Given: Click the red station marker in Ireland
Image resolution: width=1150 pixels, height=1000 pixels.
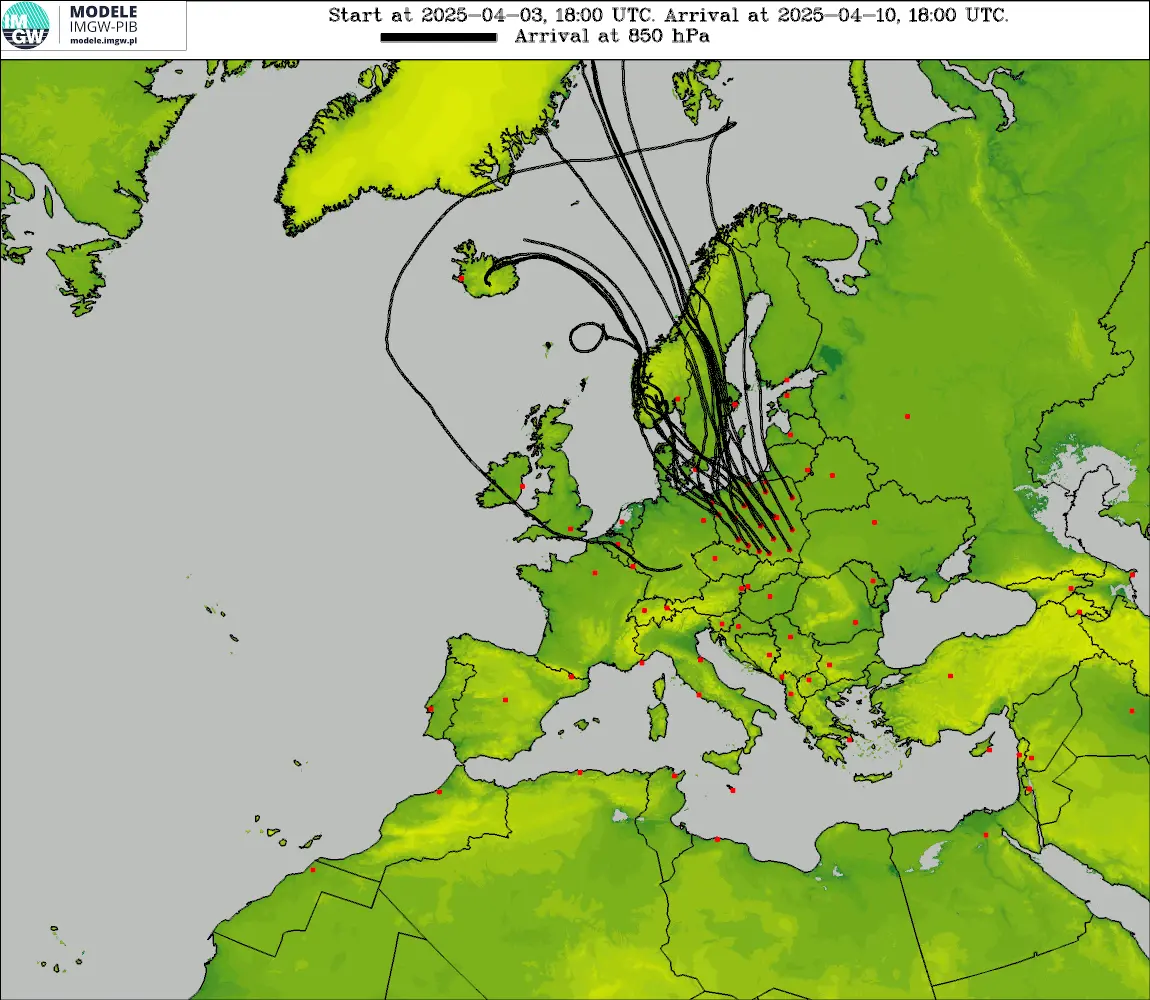Looking at the screenshot, I should pos(522,486).
